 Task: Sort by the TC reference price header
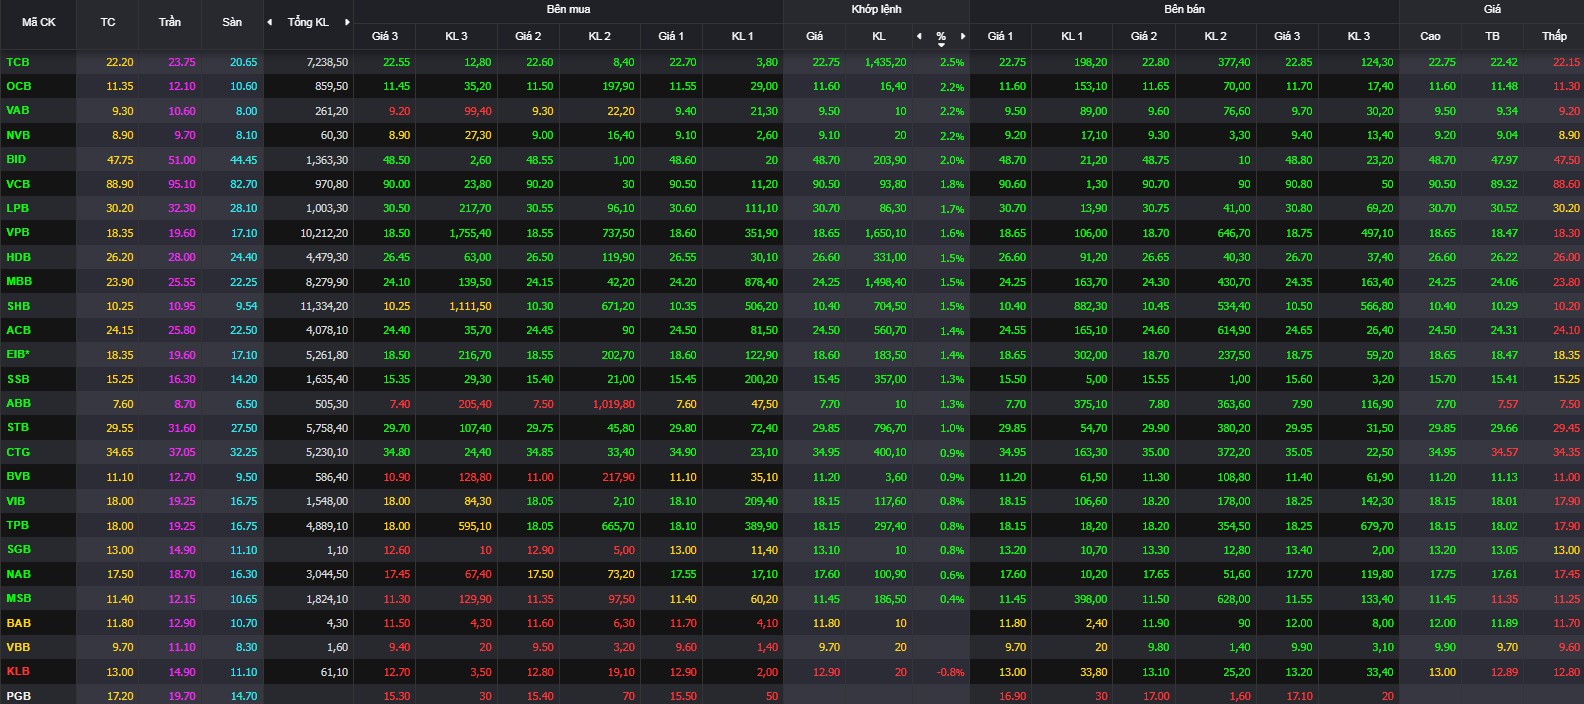click(108, 22)
